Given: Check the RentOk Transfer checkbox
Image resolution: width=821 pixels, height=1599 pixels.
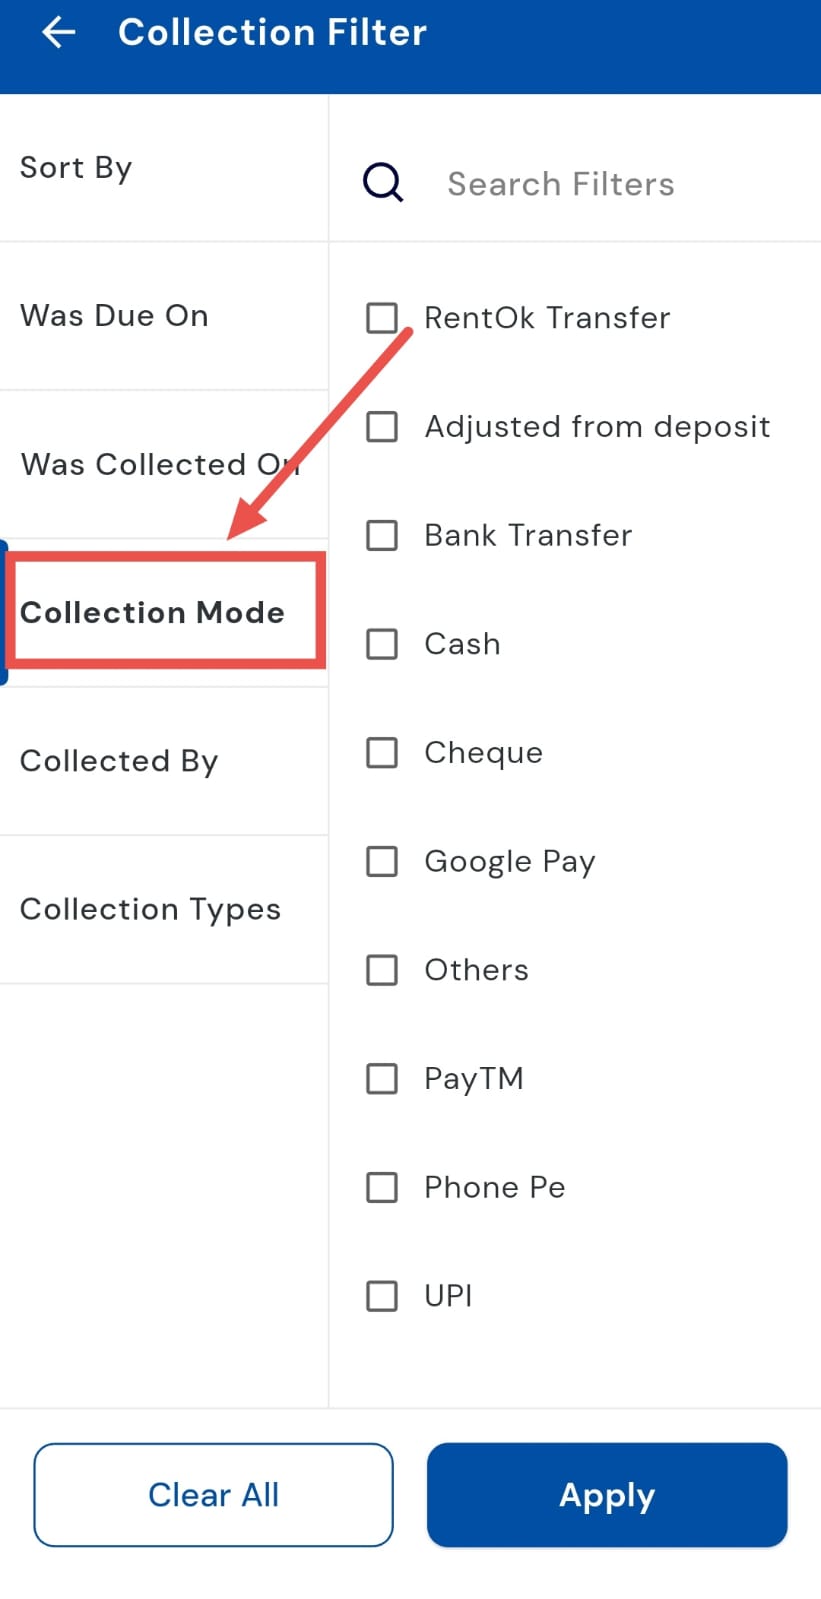Looking at the screenshot, I should pos(382,318).
